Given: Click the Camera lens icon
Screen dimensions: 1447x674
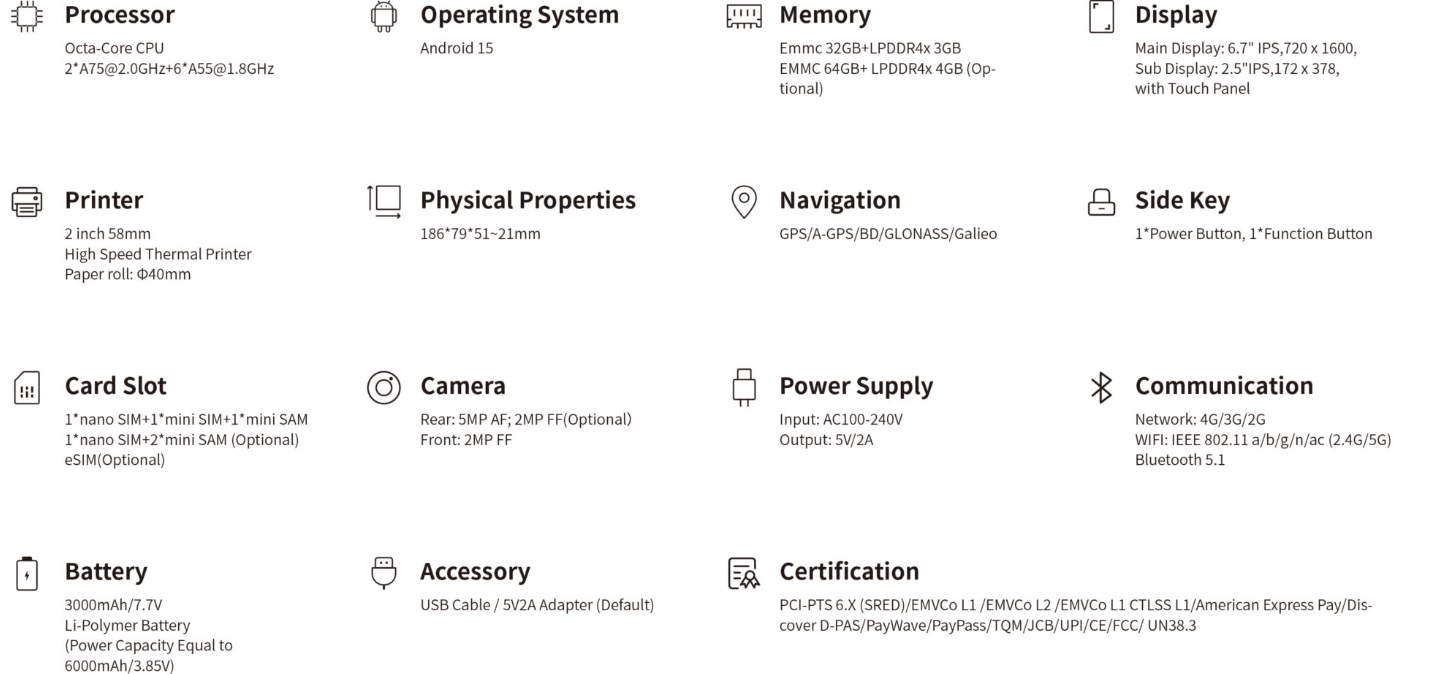Looking at the screenshot, I should coord(384,387).
